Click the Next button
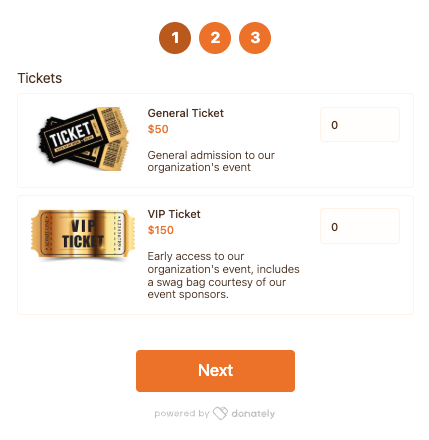 click(x=215, y=371)
